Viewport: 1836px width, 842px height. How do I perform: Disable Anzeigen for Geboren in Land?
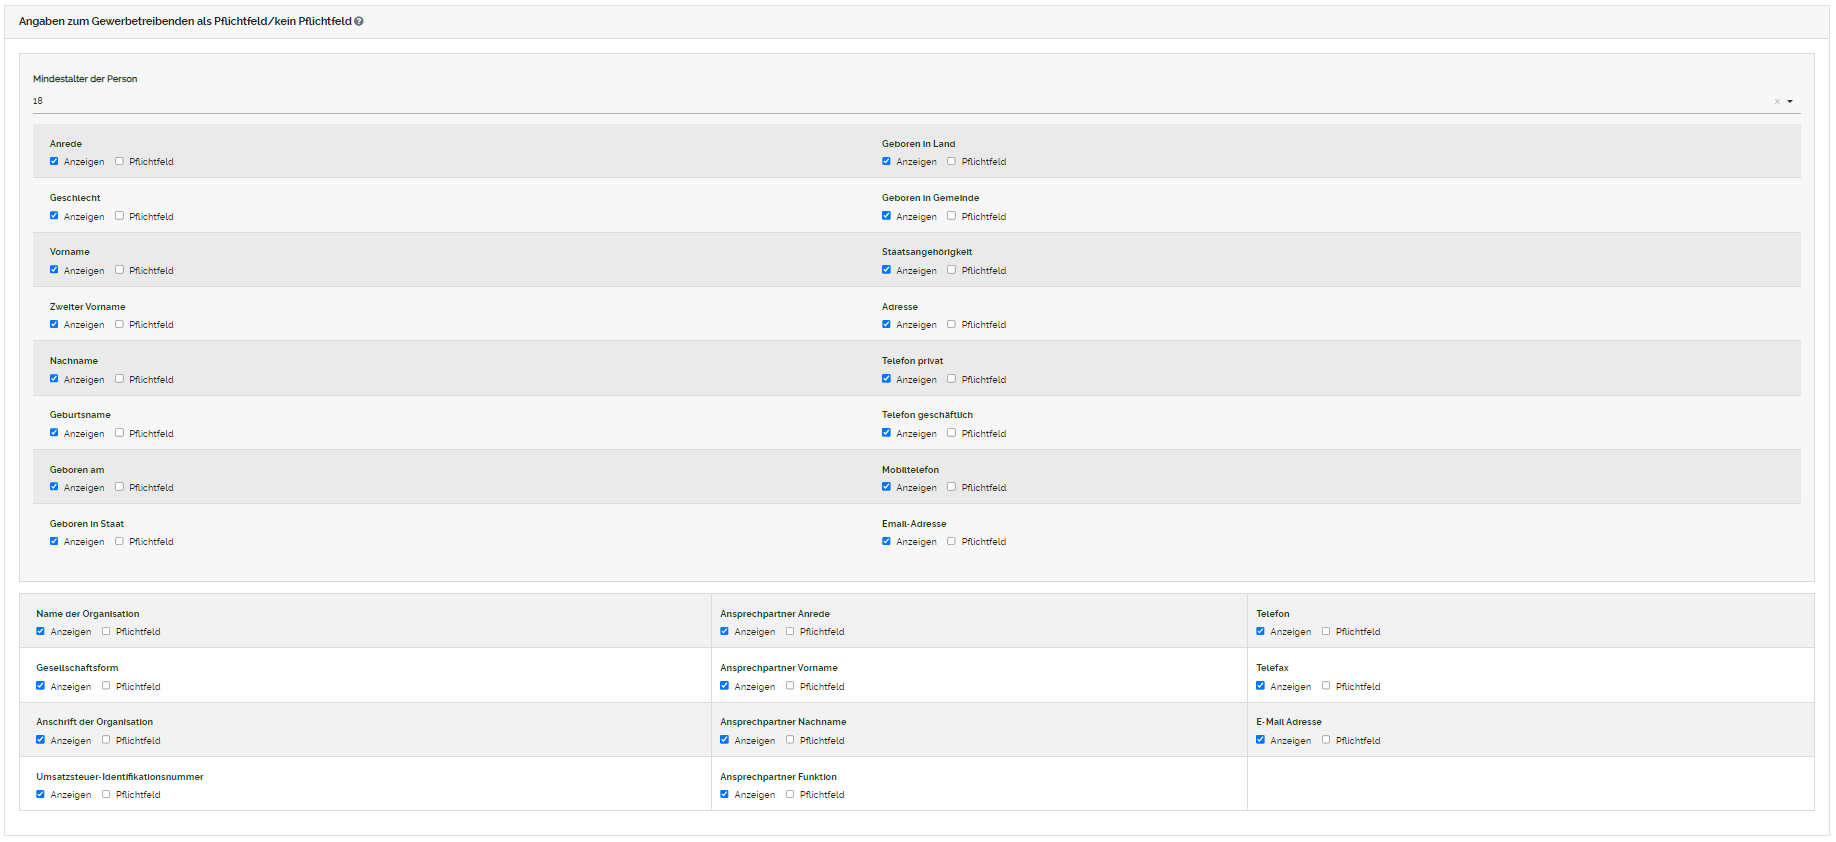[x=886, y=161]
